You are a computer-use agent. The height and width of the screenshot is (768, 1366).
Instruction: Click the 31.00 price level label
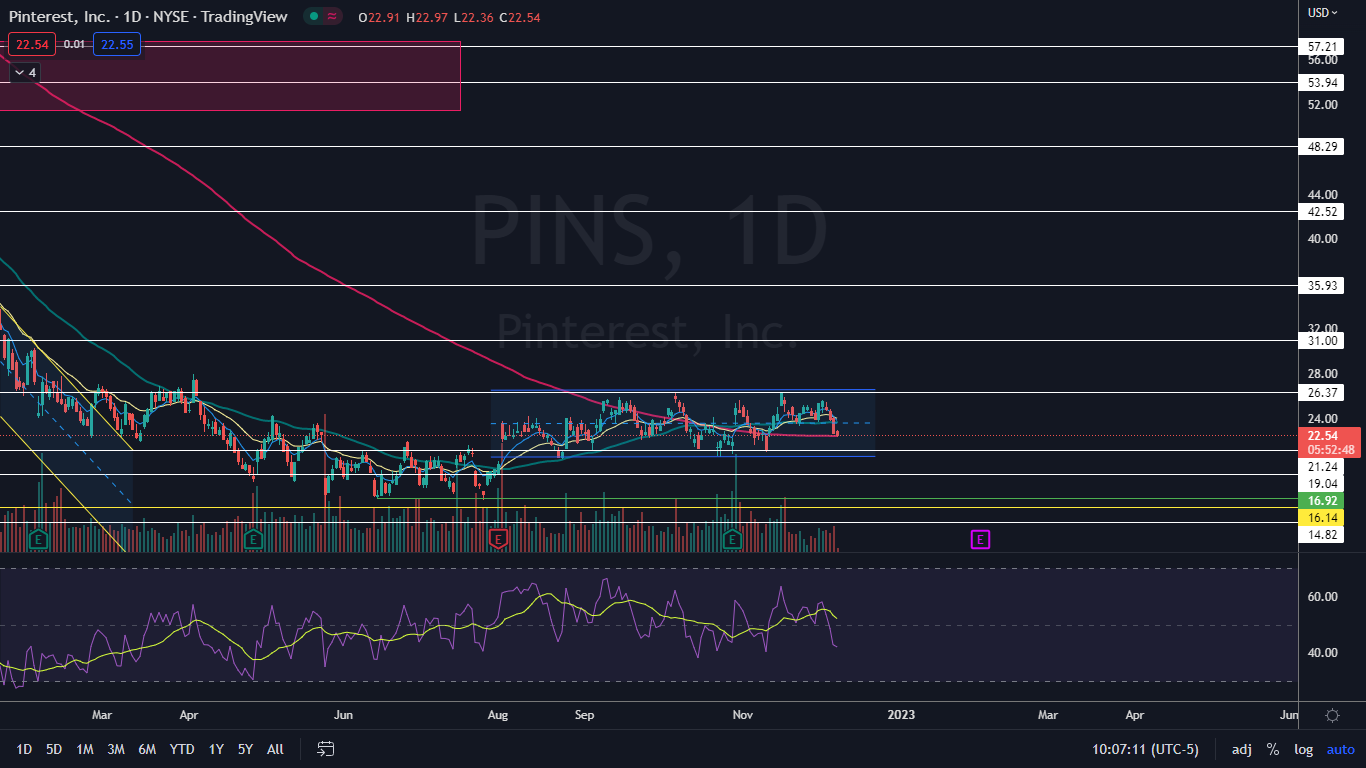1324,340
